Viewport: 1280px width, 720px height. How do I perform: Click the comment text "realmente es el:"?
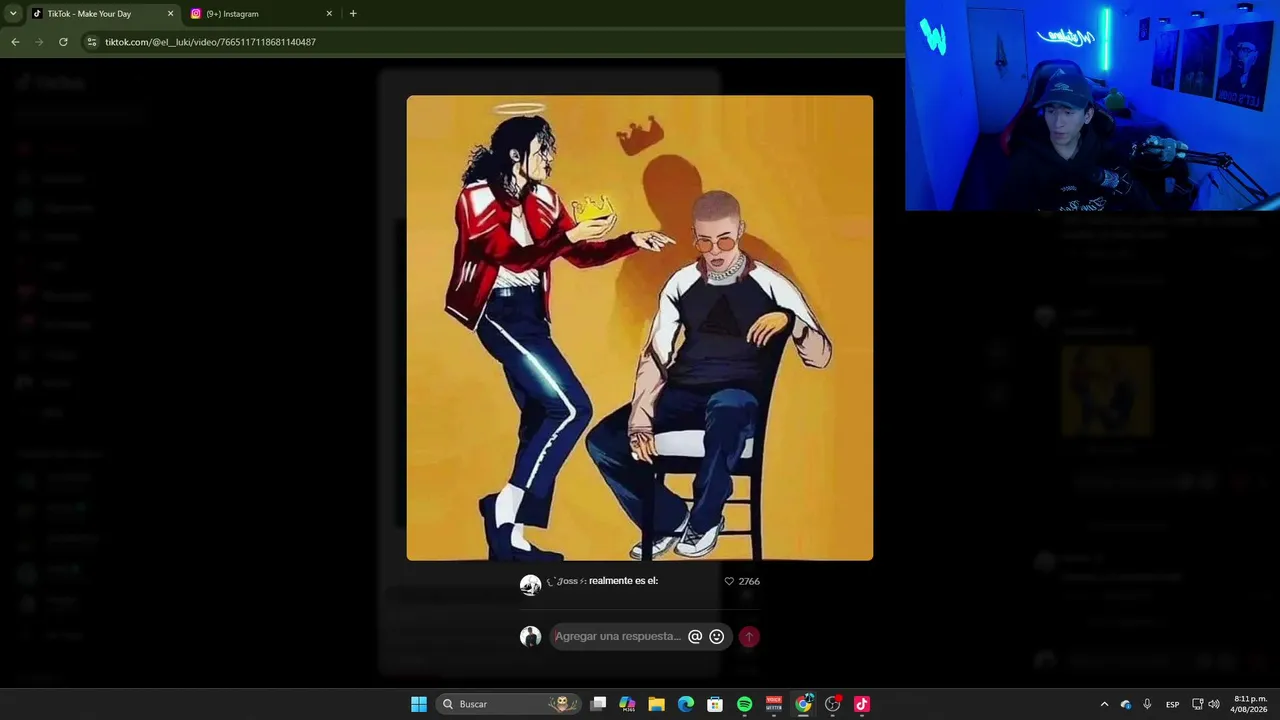click(x=623, y=581)
